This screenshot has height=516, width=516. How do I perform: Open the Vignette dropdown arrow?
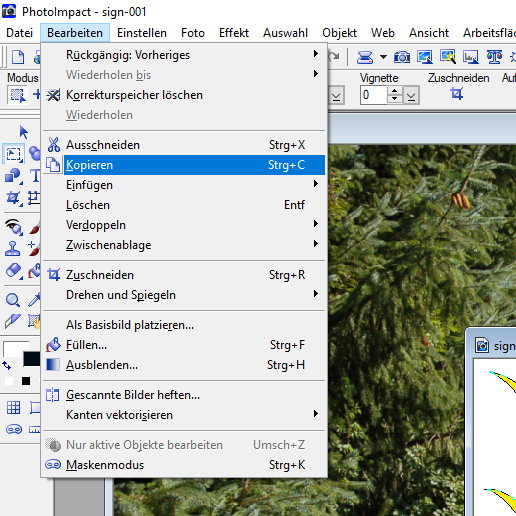pos(411,96)
